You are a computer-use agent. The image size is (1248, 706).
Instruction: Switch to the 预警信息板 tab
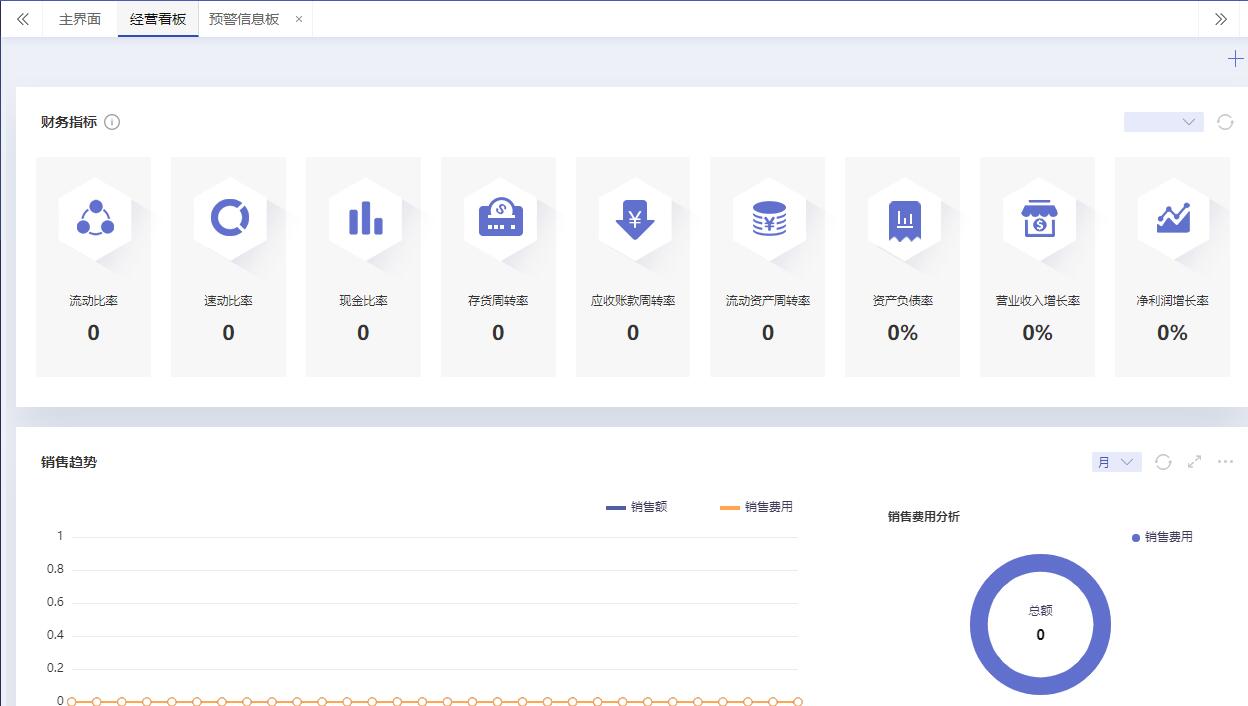pos(244,19)
